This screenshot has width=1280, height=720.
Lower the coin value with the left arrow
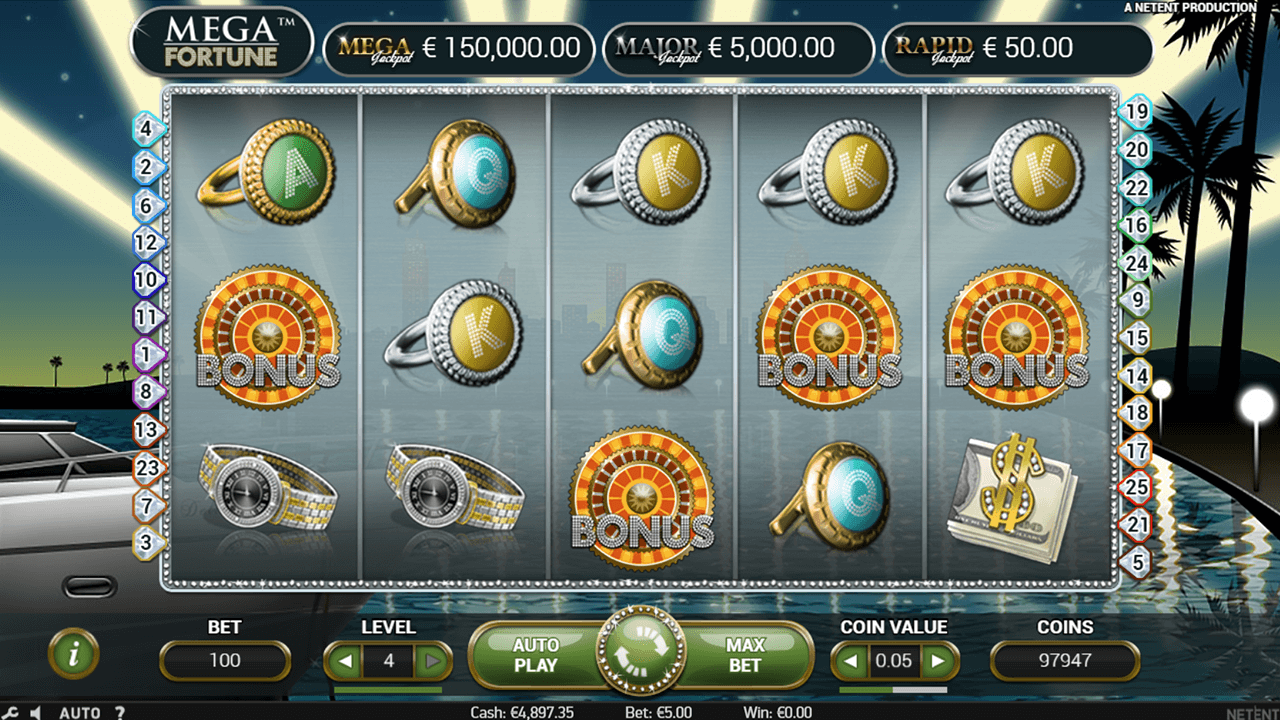[x=851, y=661]
